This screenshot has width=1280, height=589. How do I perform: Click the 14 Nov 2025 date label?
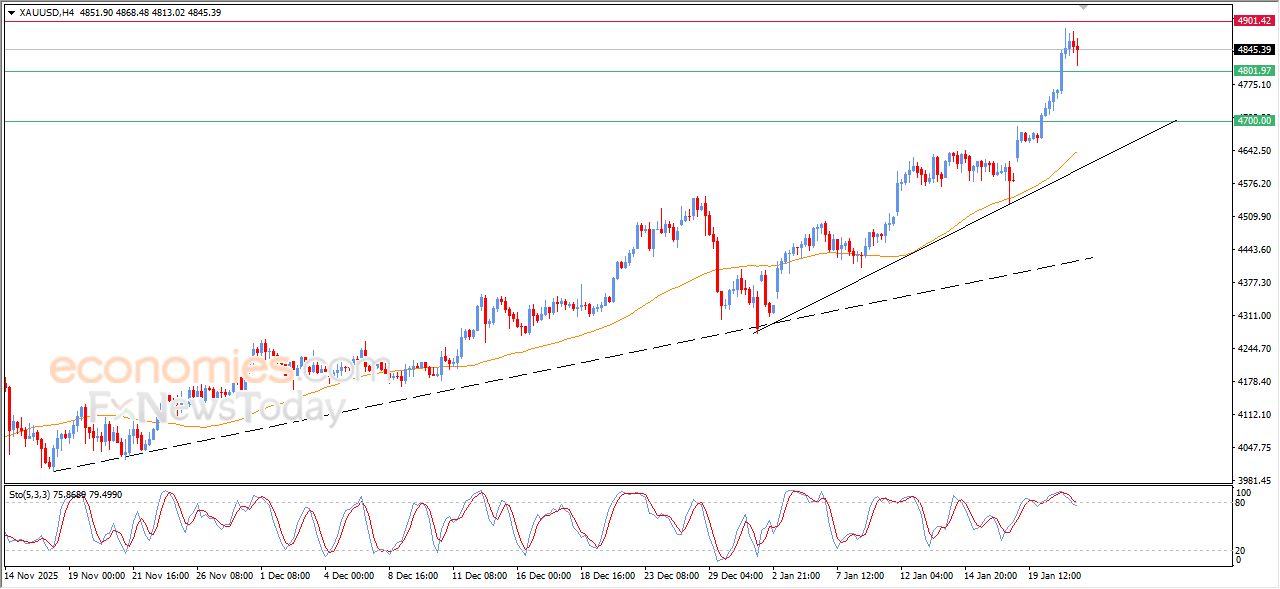32,576
